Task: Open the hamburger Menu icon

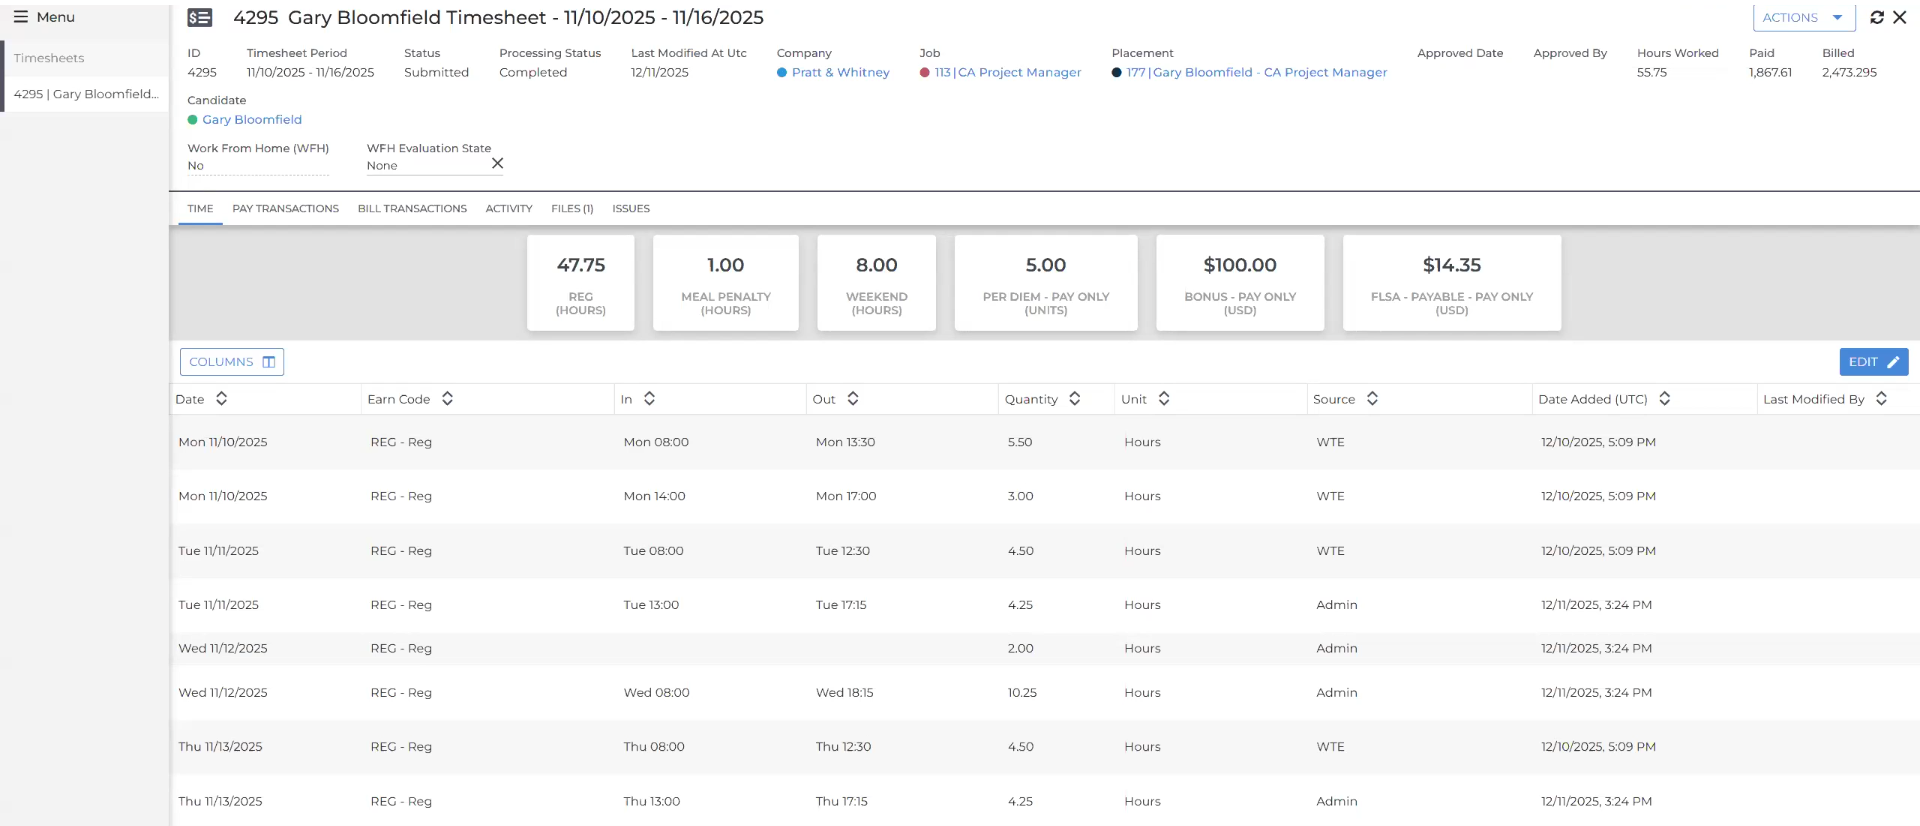Action: pyautogui.click(x=20, y=17)
